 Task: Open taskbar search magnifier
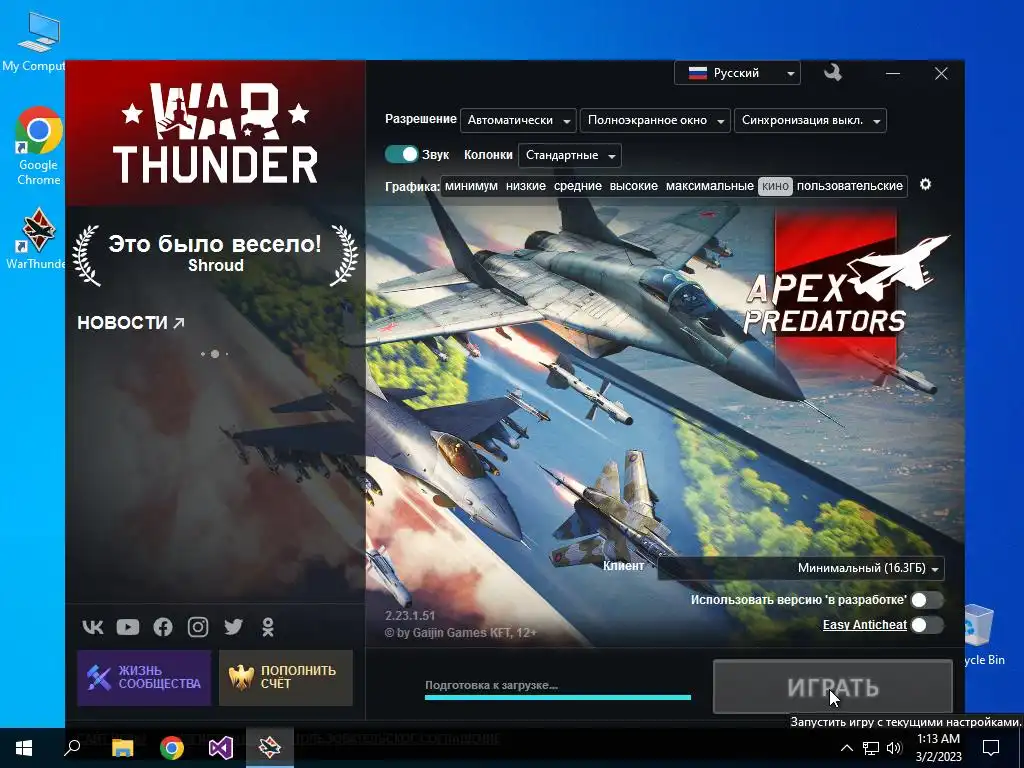(72, 748)
